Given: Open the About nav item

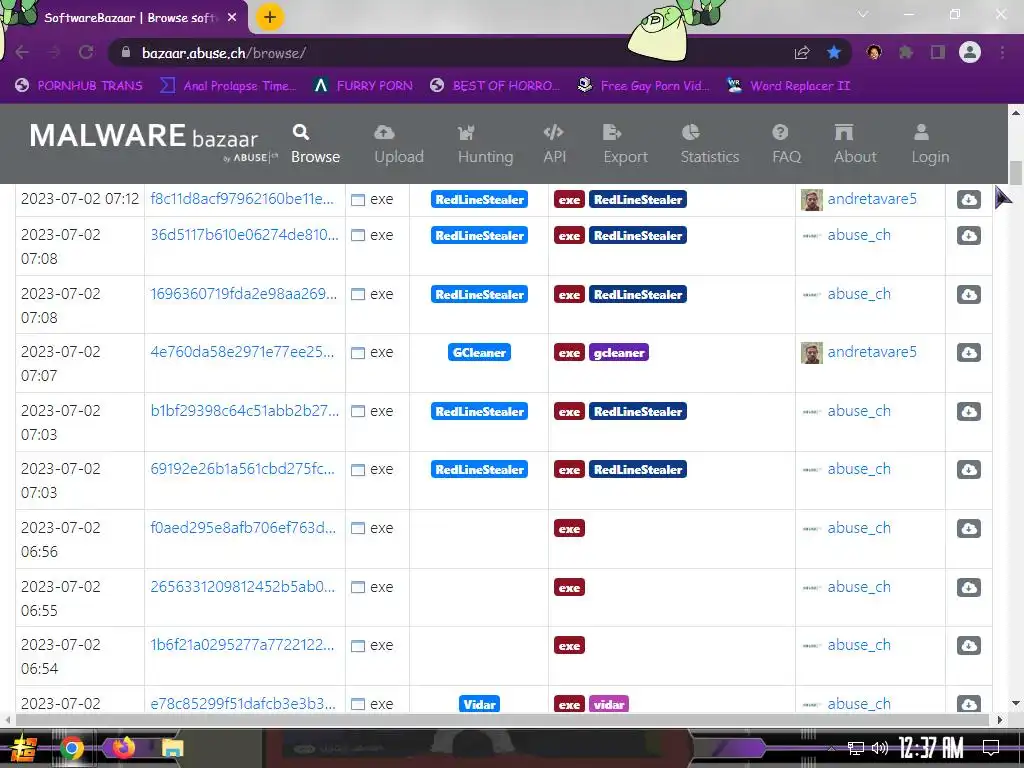Looking at the screenshot, I should coord(854,144).
